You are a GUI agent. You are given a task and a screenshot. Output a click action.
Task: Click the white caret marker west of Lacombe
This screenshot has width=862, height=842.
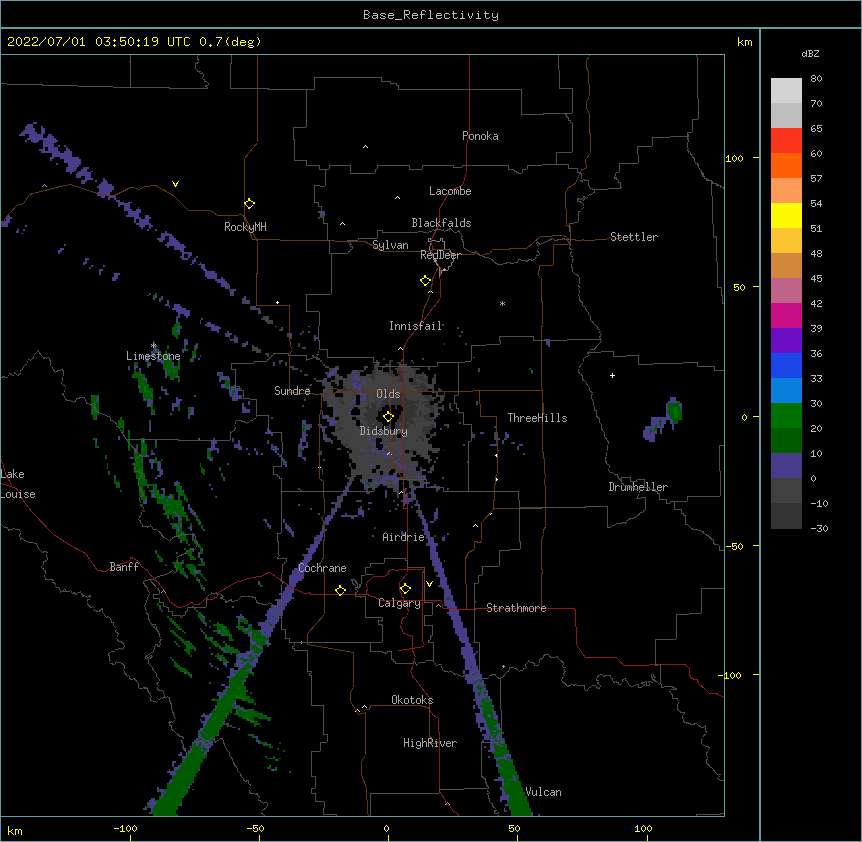click(397, 197)
